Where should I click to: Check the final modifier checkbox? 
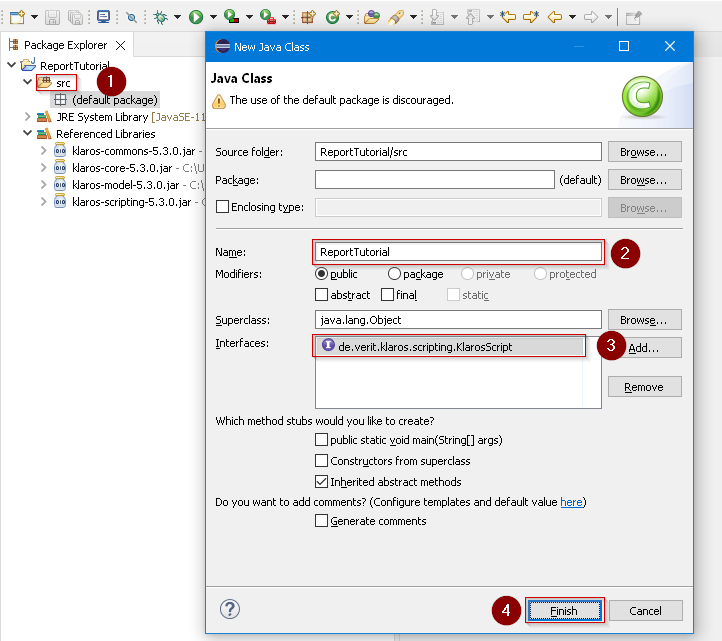(x=387, y=294)
